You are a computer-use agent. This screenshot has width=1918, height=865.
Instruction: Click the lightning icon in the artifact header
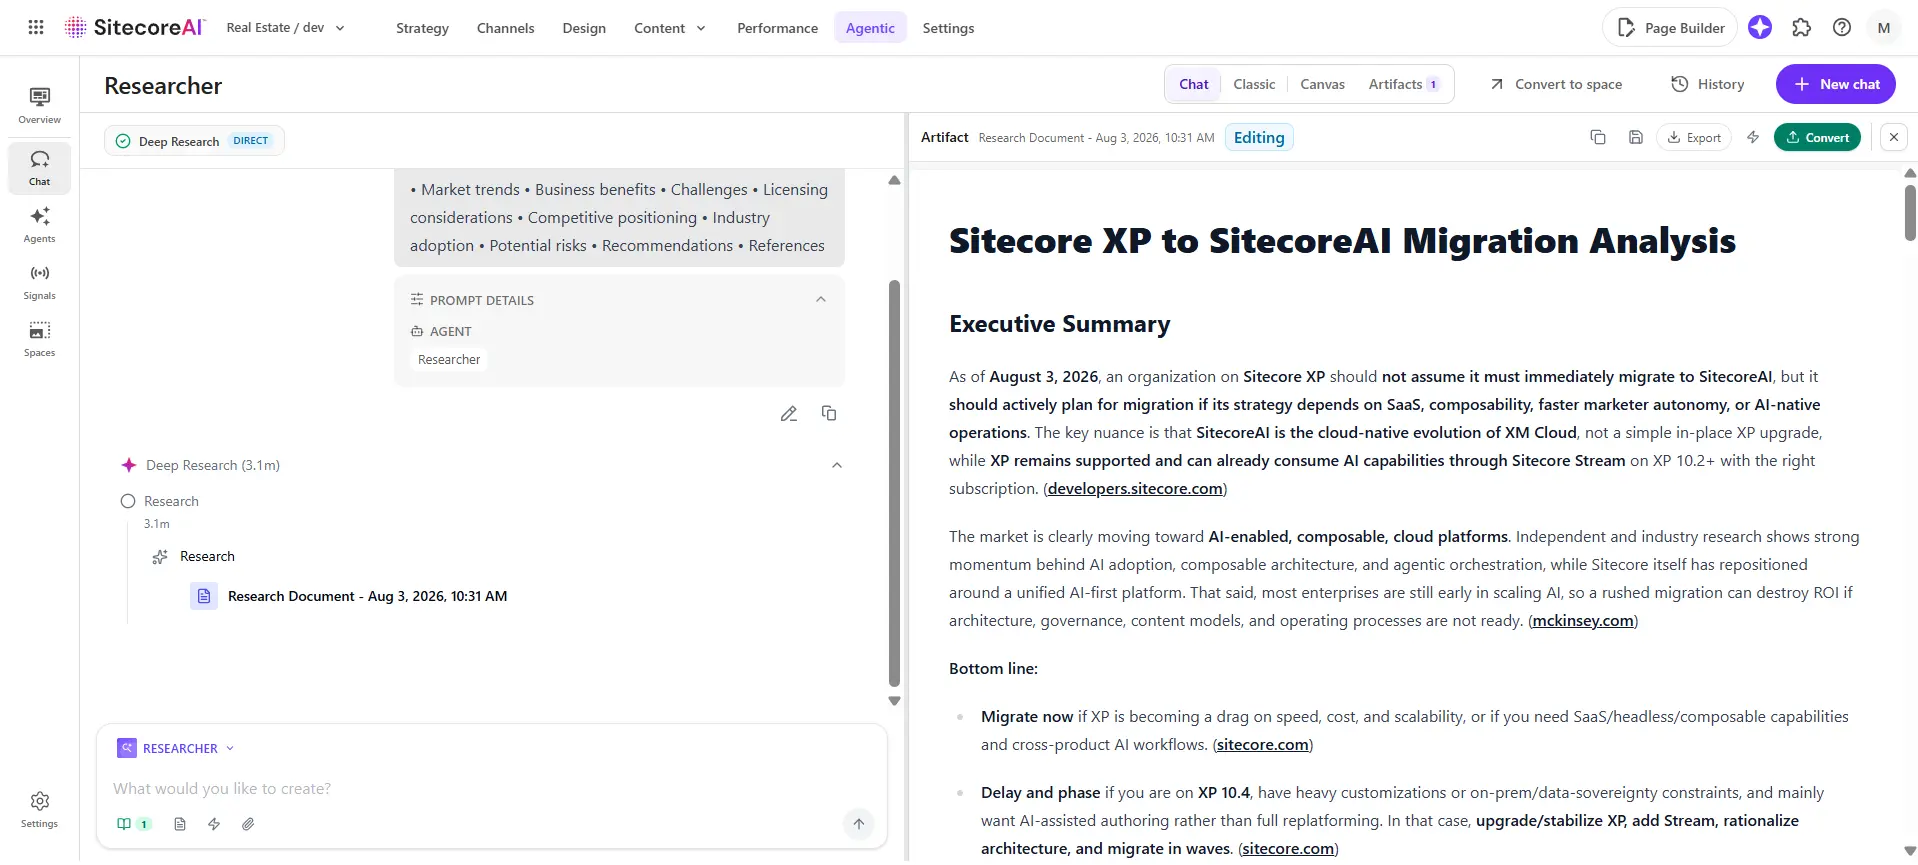(x=1753, y=137)
